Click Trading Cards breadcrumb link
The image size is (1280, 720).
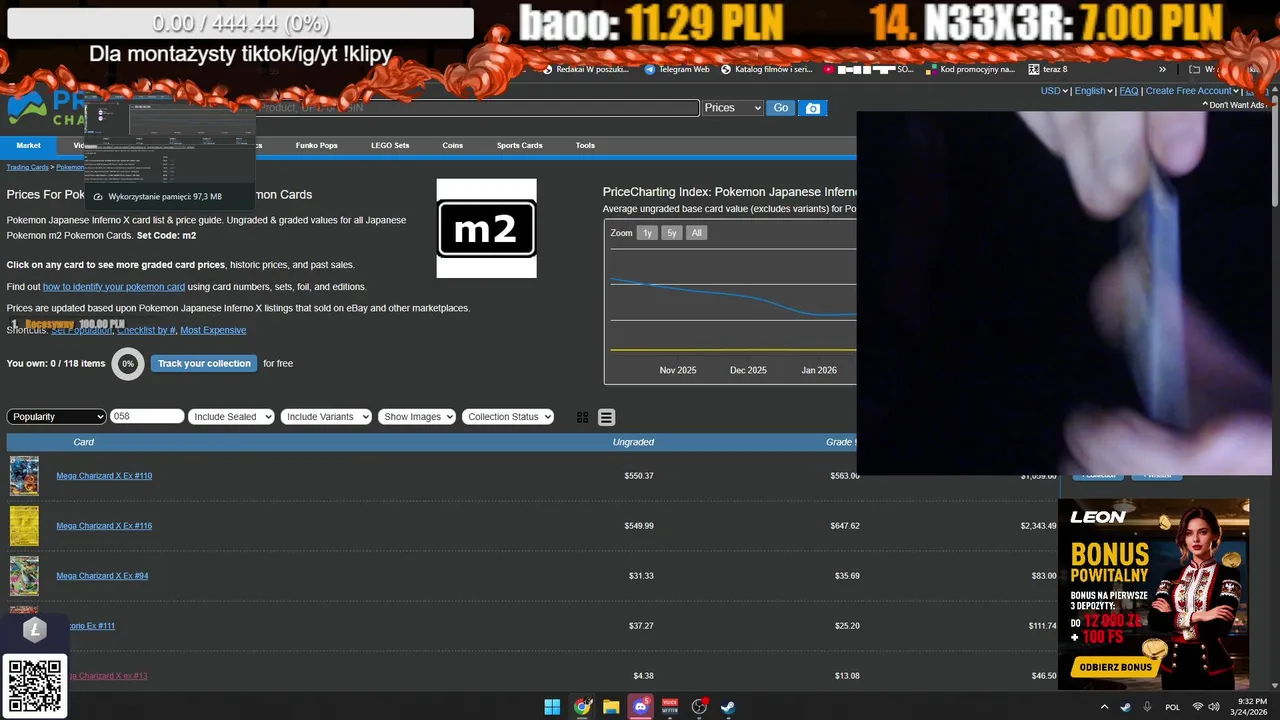28,167
